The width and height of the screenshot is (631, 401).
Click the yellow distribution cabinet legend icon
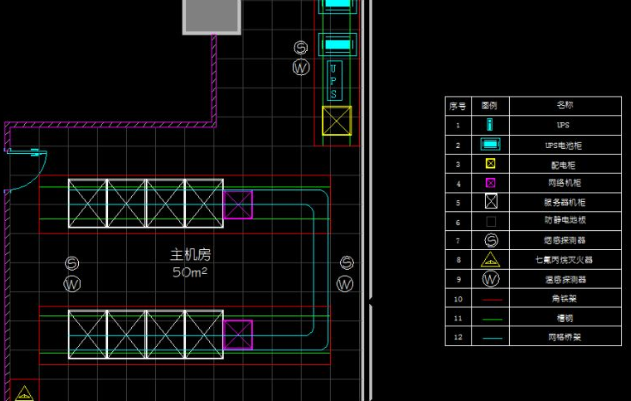(491, 163)
